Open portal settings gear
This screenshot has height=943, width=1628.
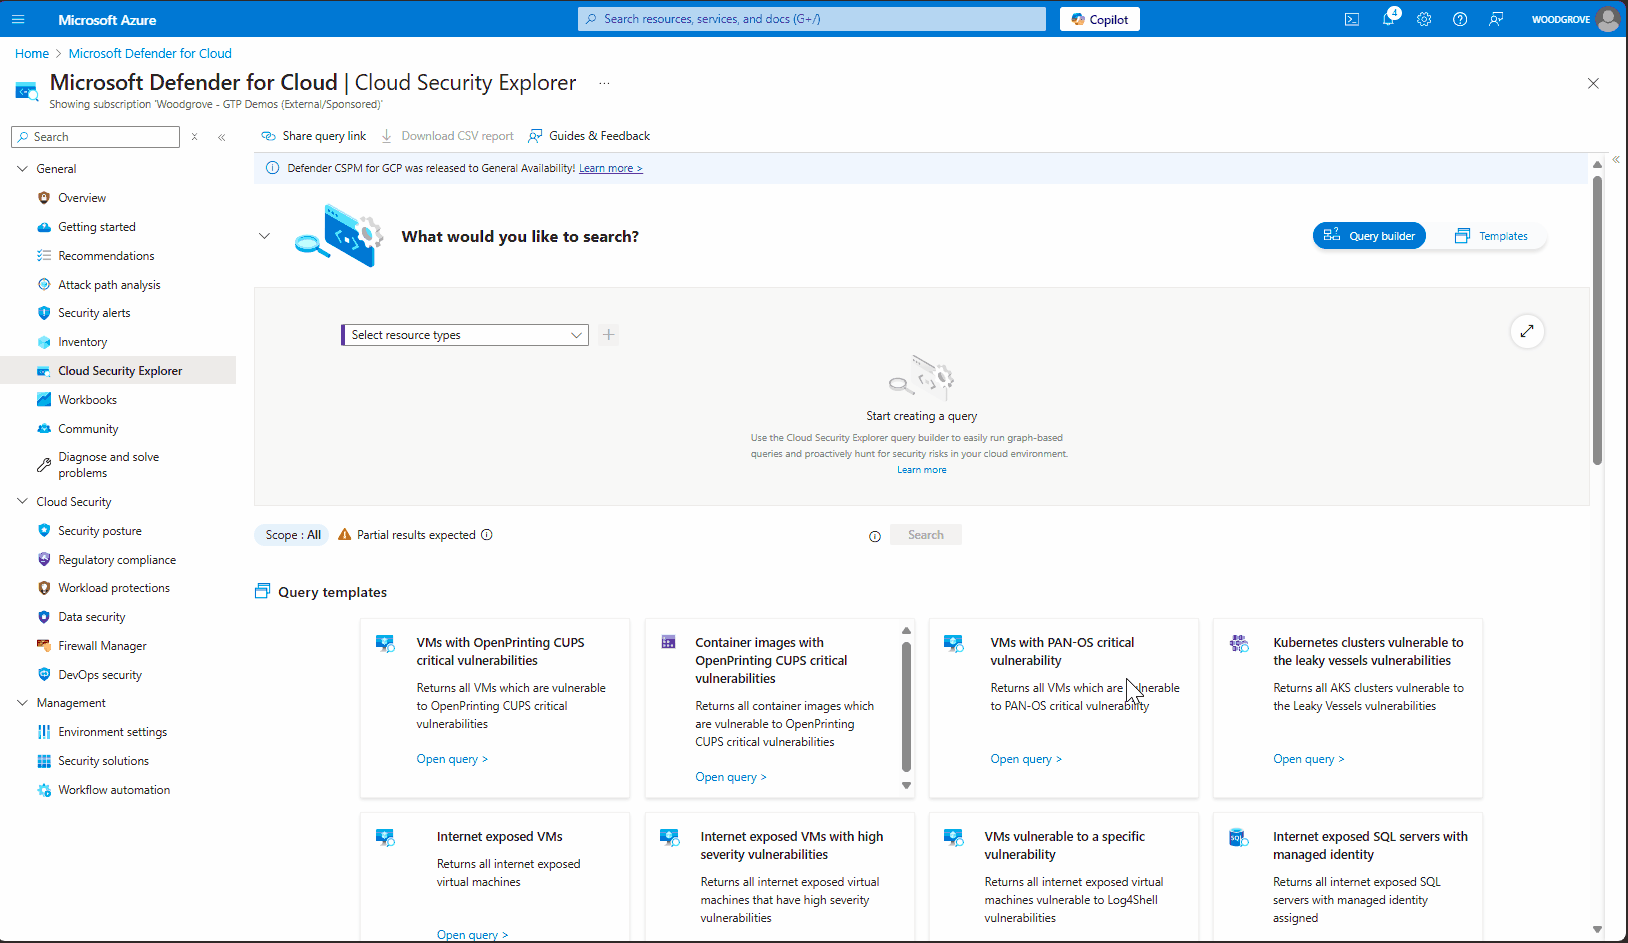(1424, 19)
